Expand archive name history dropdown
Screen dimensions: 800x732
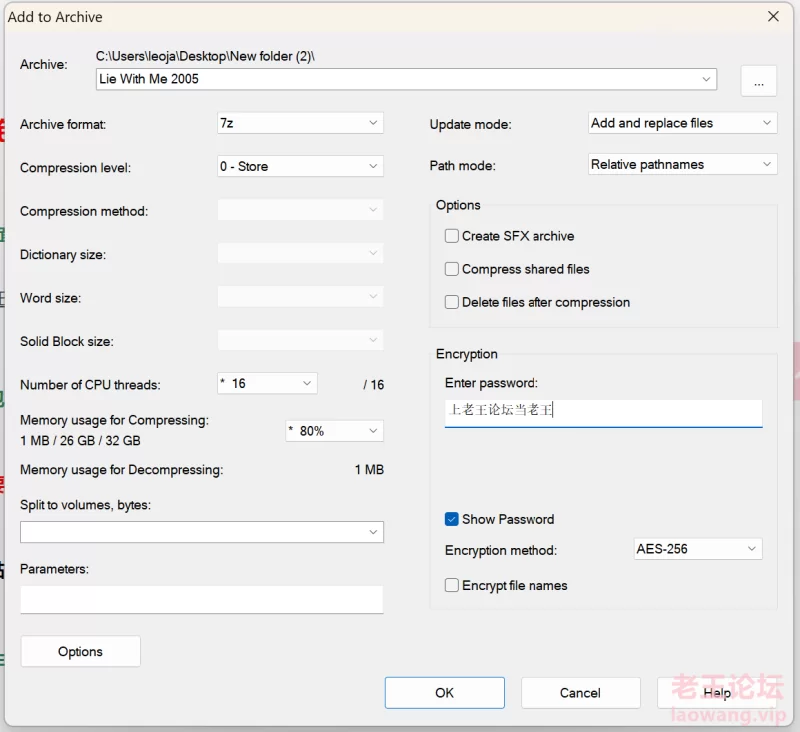[x=708, y=79]
